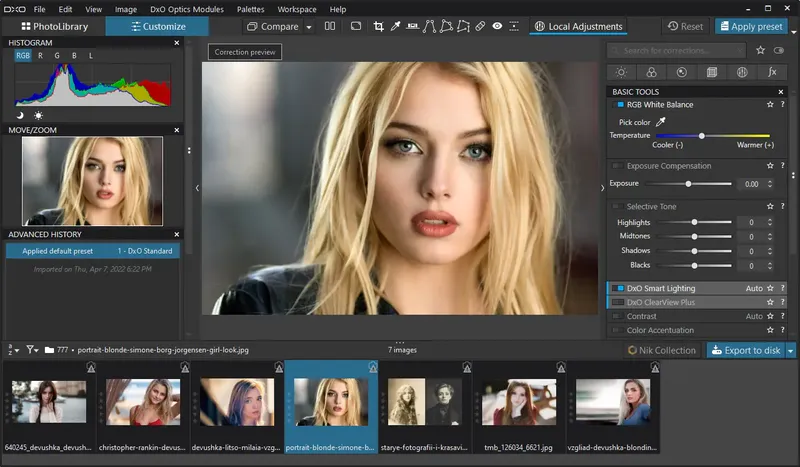Open the Compare dropdown arrow
The height and width of the screenshot is (467, 800).
[309, 27]
